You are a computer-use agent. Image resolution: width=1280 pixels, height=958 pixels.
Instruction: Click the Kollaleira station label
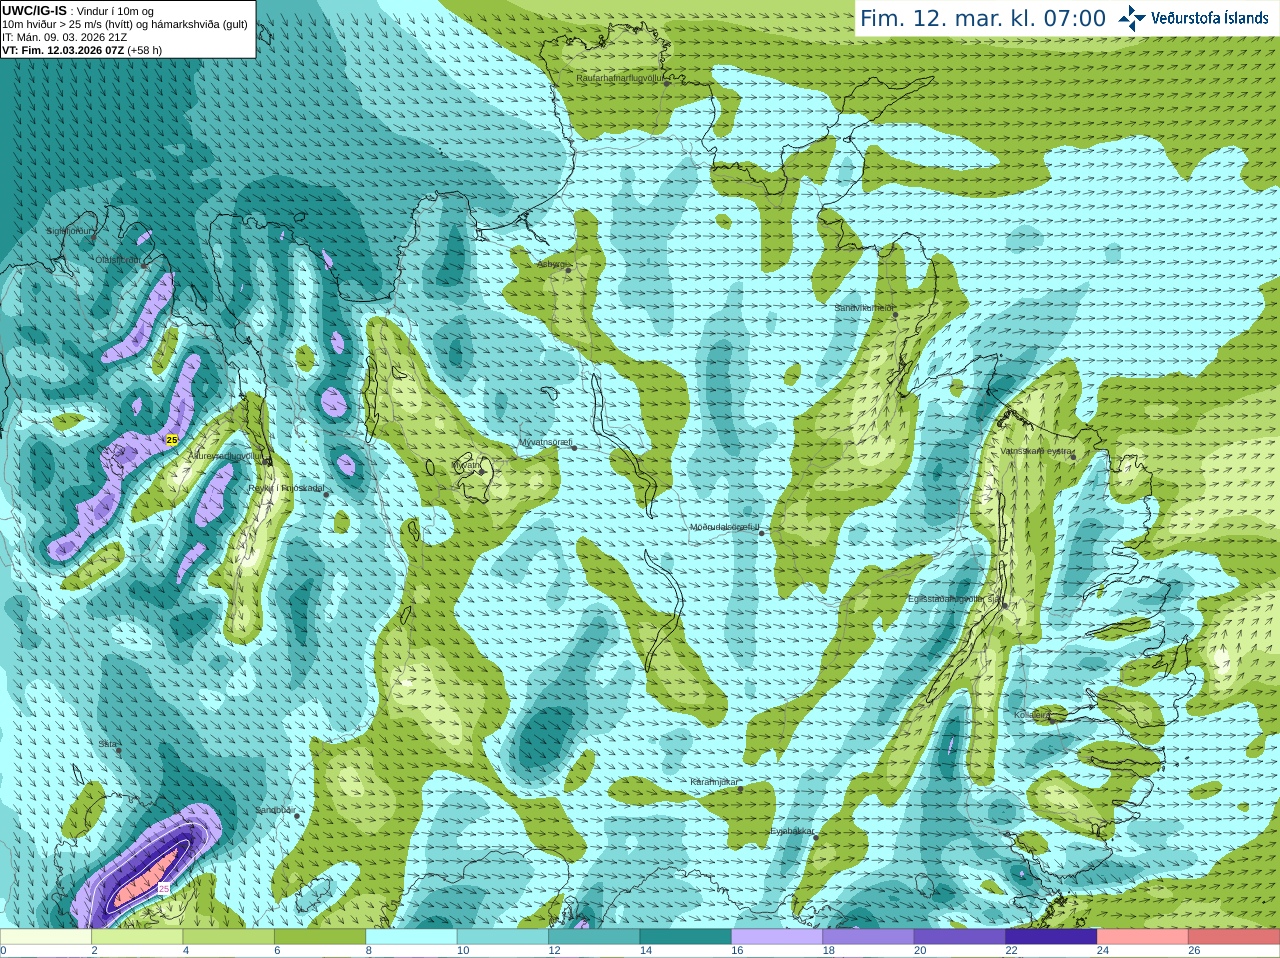[x=1032, y=715]
